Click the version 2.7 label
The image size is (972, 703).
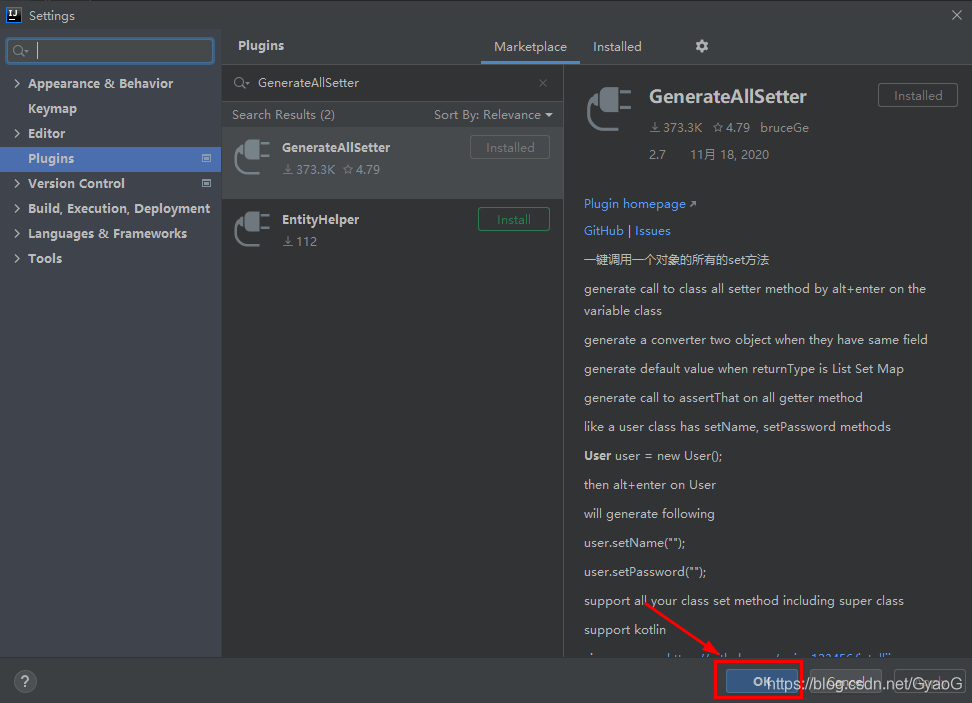point(657,154)
